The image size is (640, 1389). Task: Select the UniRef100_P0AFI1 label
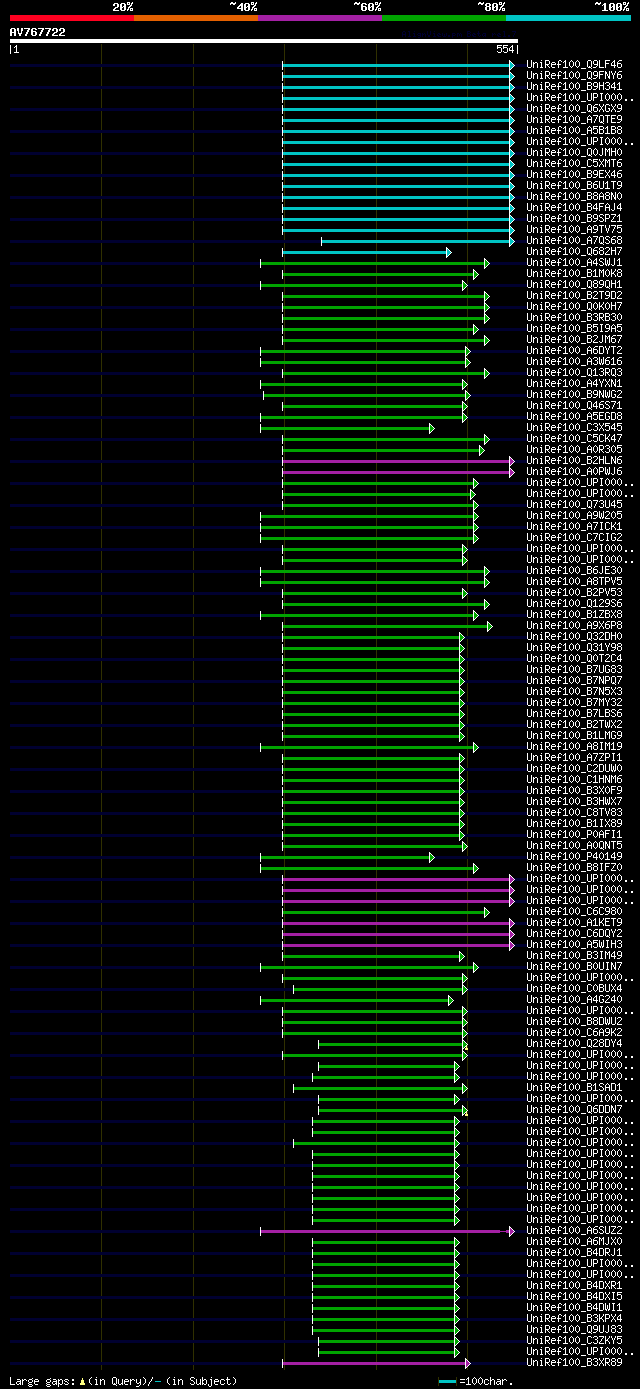574,835
